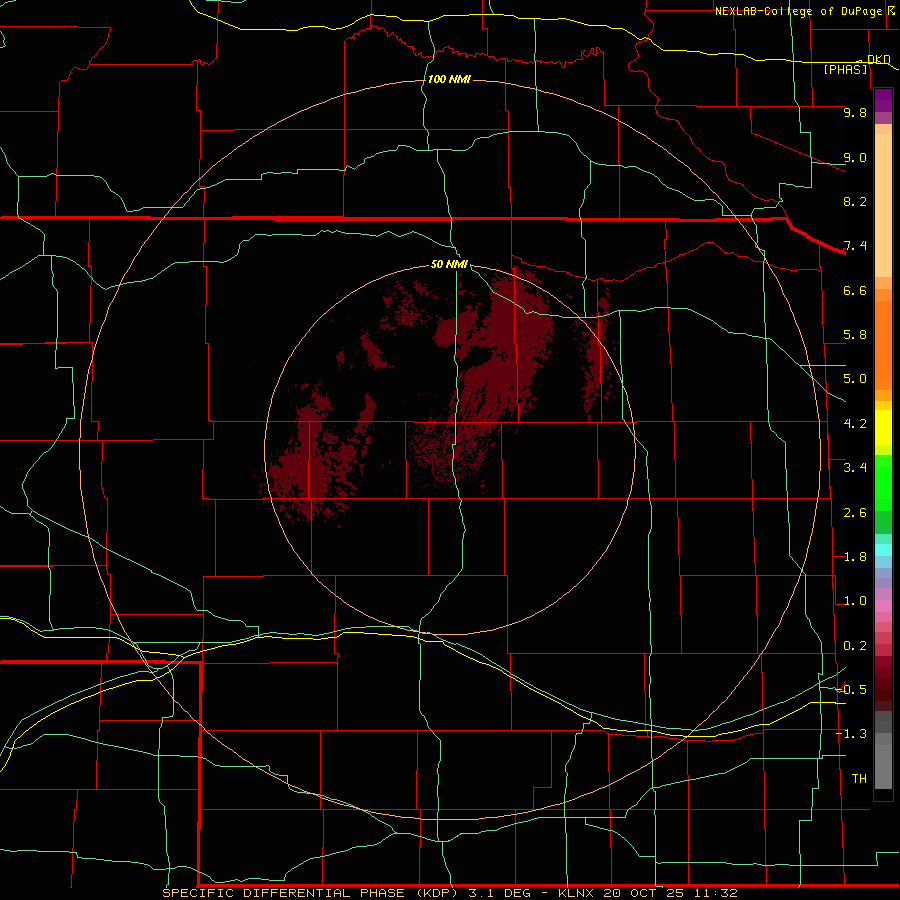Click the 1.0 scale label
This screenshot has width=900, height=900.
855,601
